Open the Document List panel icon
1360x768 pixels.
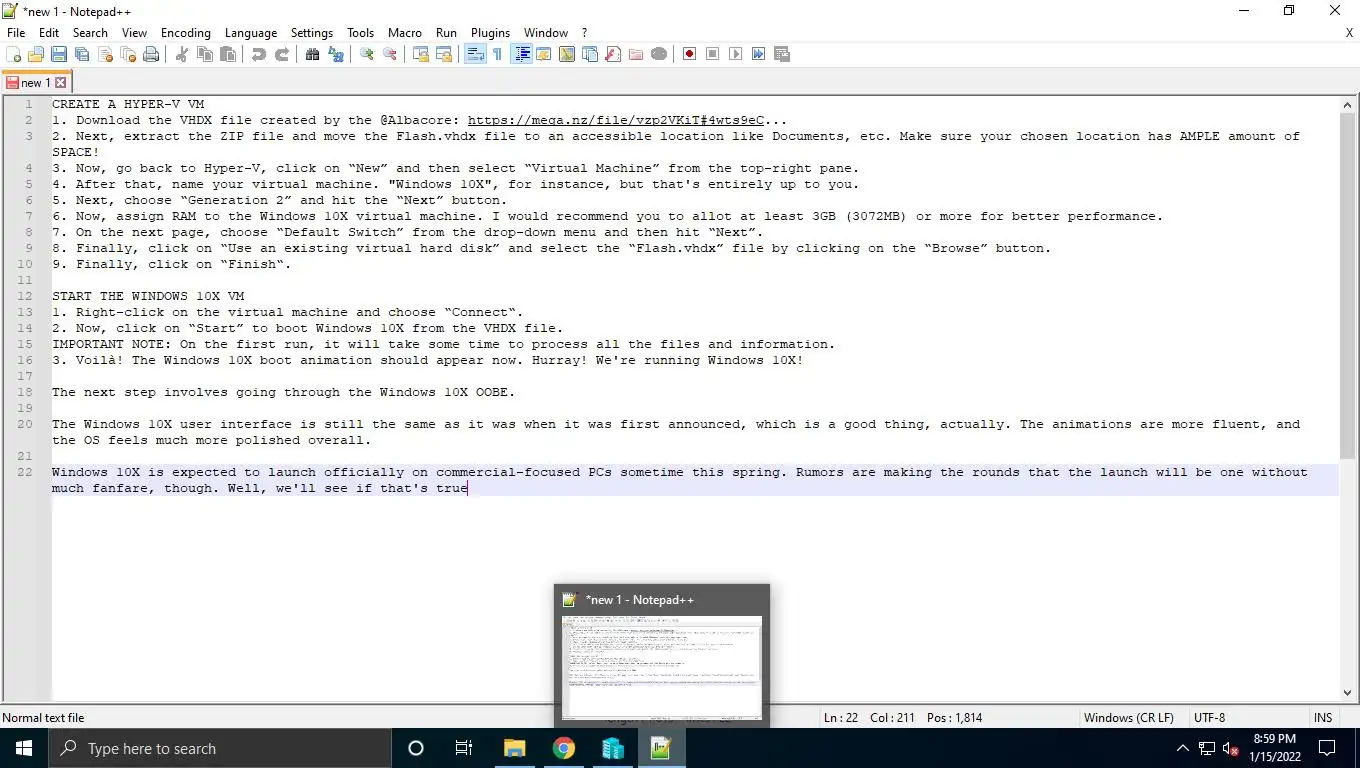(x=590, y=54)
